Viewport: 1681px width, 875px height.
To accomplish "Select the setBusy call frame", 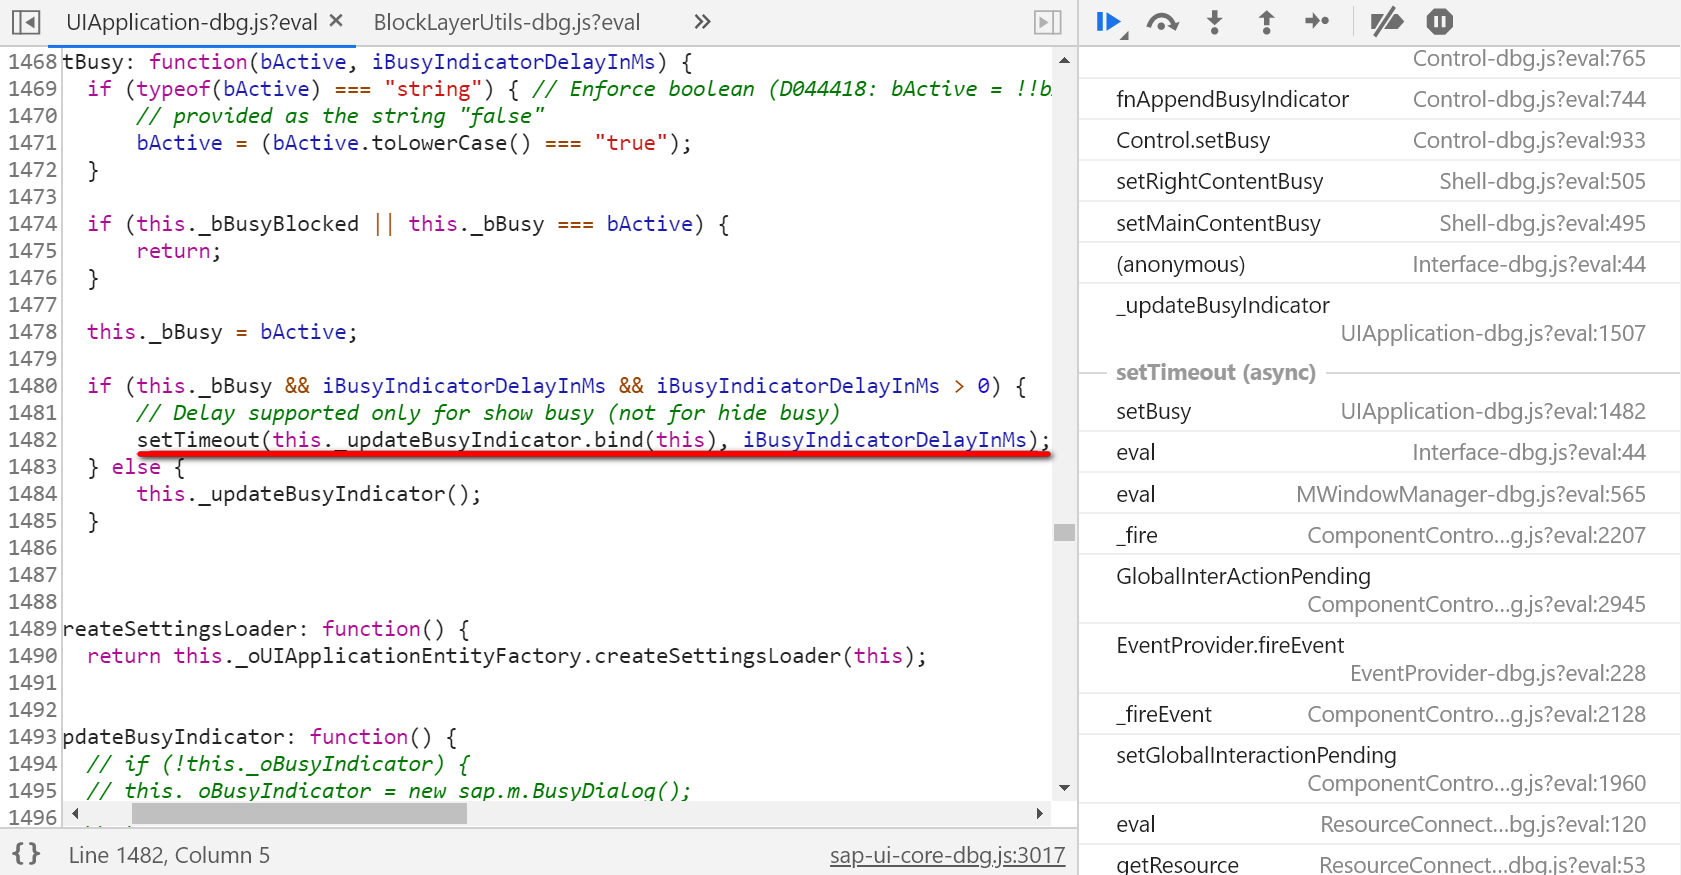I will pyautogui.click(x=1380, y=411).
